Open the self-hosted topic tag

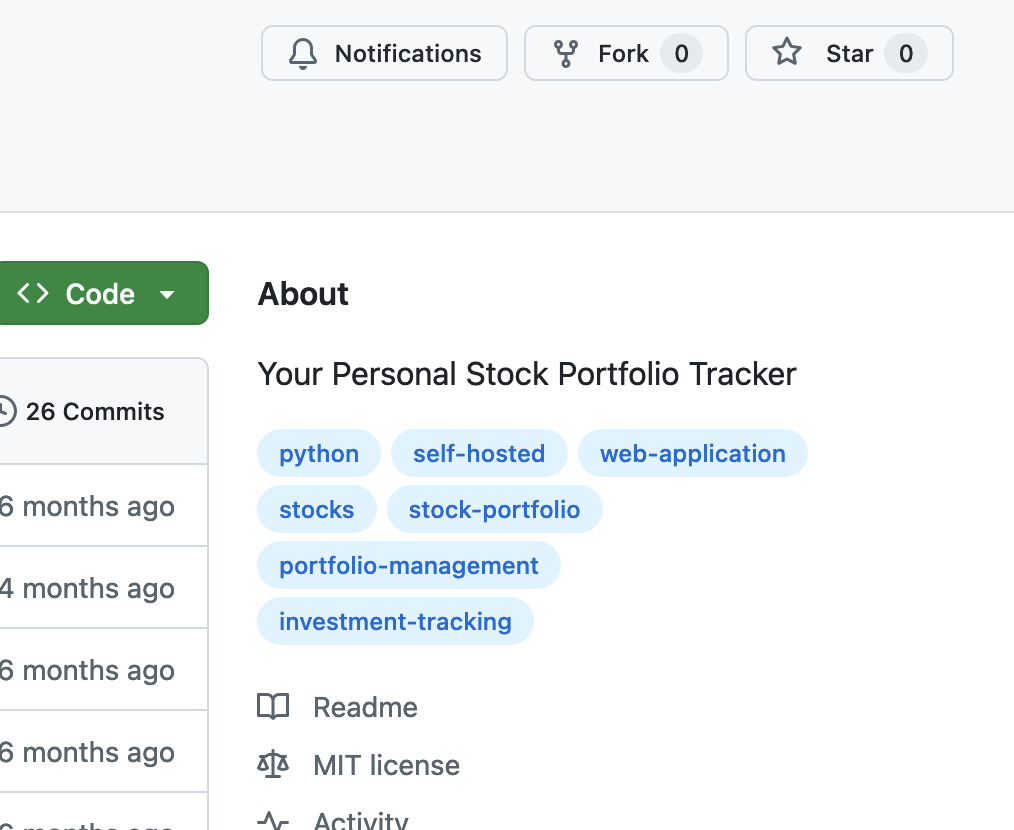coord(479,453)
